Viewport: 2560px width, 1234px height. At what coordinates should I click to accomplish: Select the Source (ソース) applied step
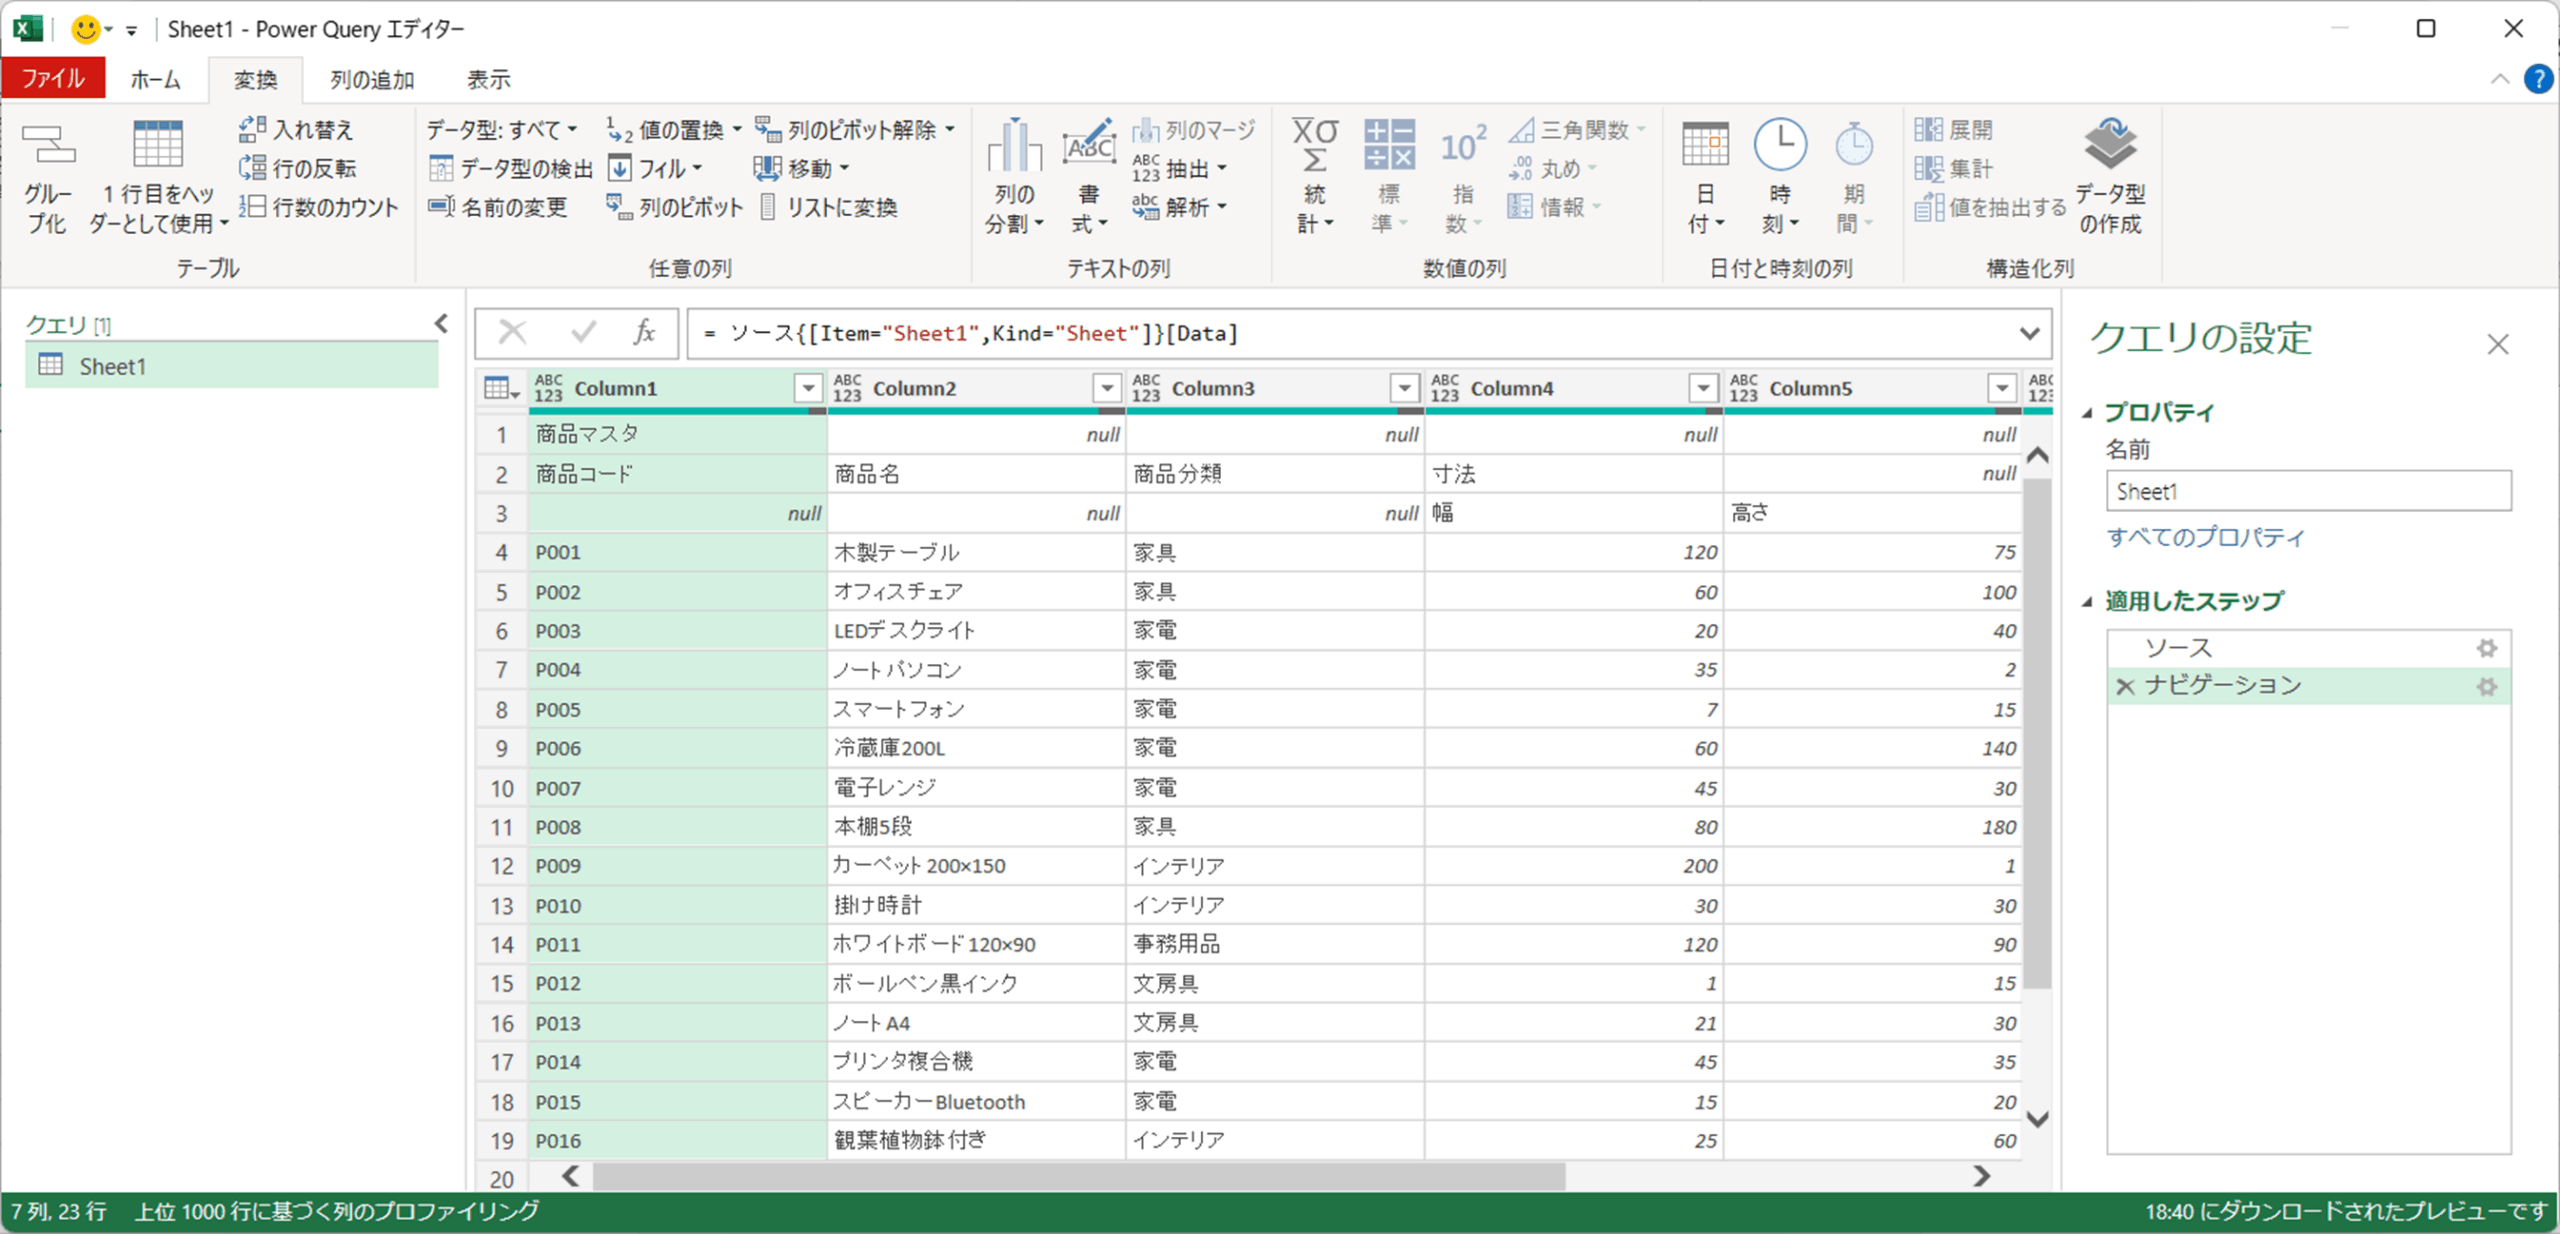[2178, 648]
